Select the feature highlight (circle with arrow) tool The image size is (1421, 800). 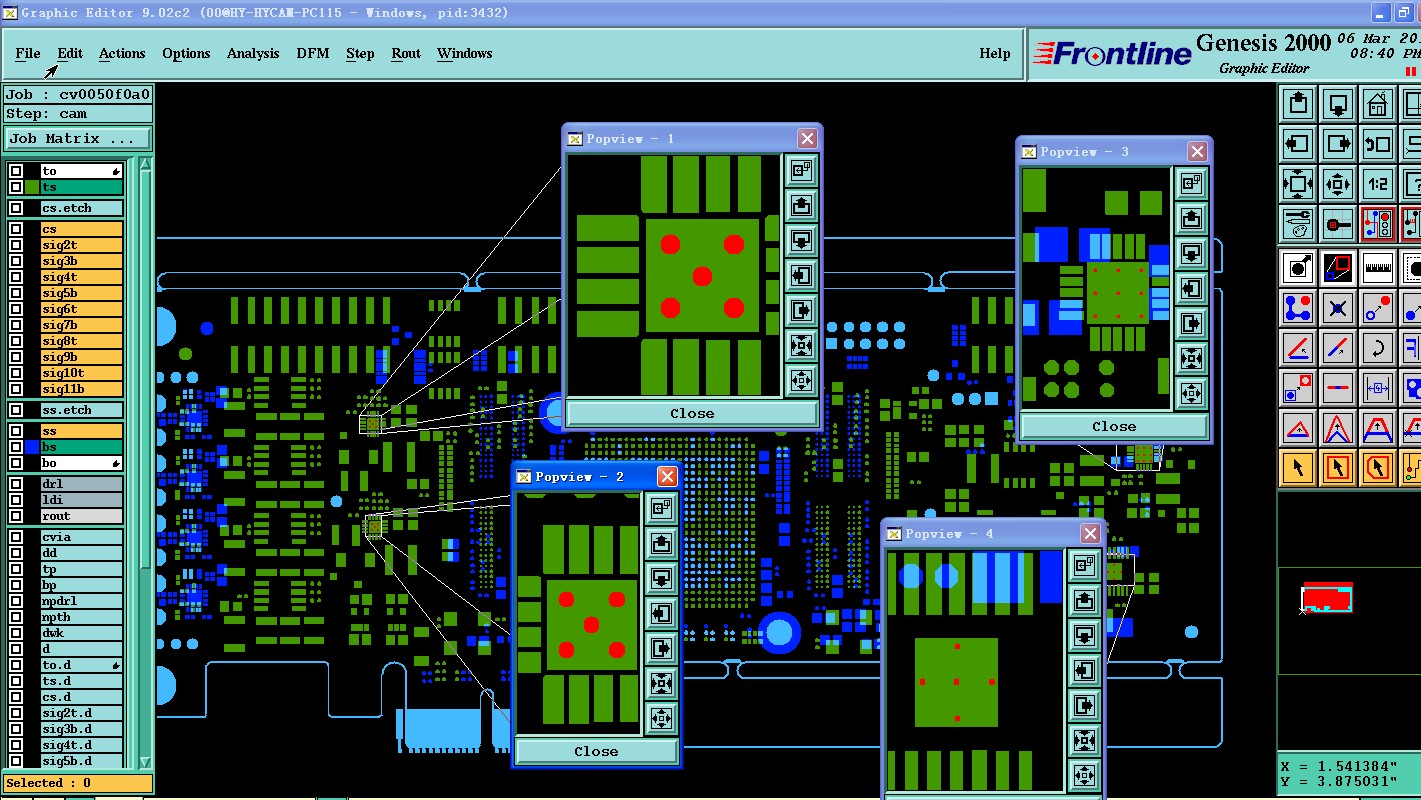click(x=1298, y=267)
